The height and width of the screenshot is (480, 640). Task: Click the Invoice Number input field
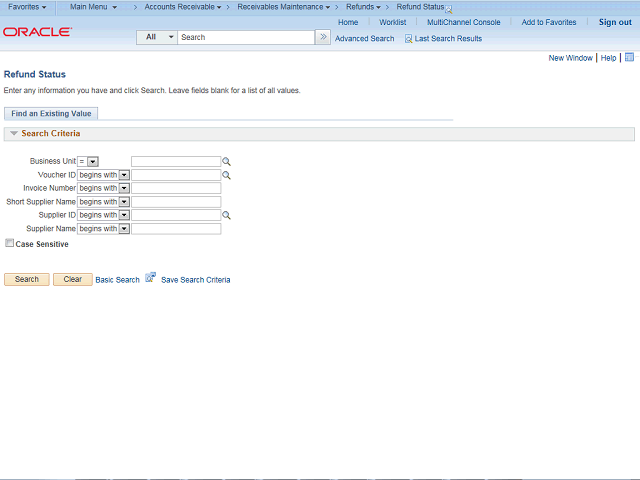pyautogui.click(x=176, y=188)
